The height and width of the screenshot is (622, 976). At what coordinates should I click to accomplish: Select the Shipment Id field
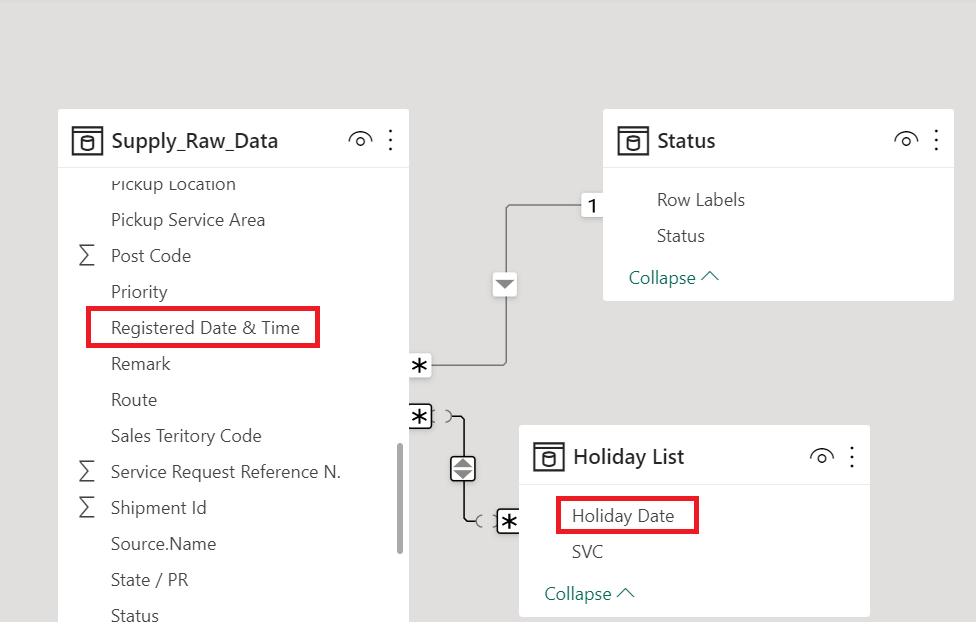(159, 508)
